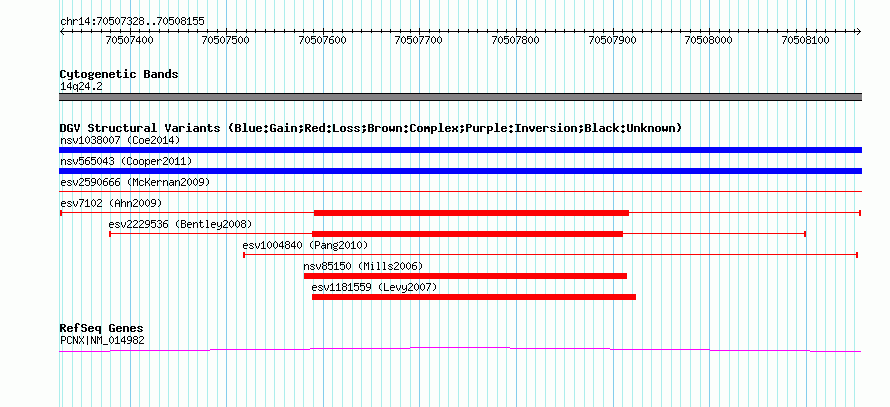Click the 70507800 ruler position
This screenshot has width=890, height=407.
tap(515, 41)
